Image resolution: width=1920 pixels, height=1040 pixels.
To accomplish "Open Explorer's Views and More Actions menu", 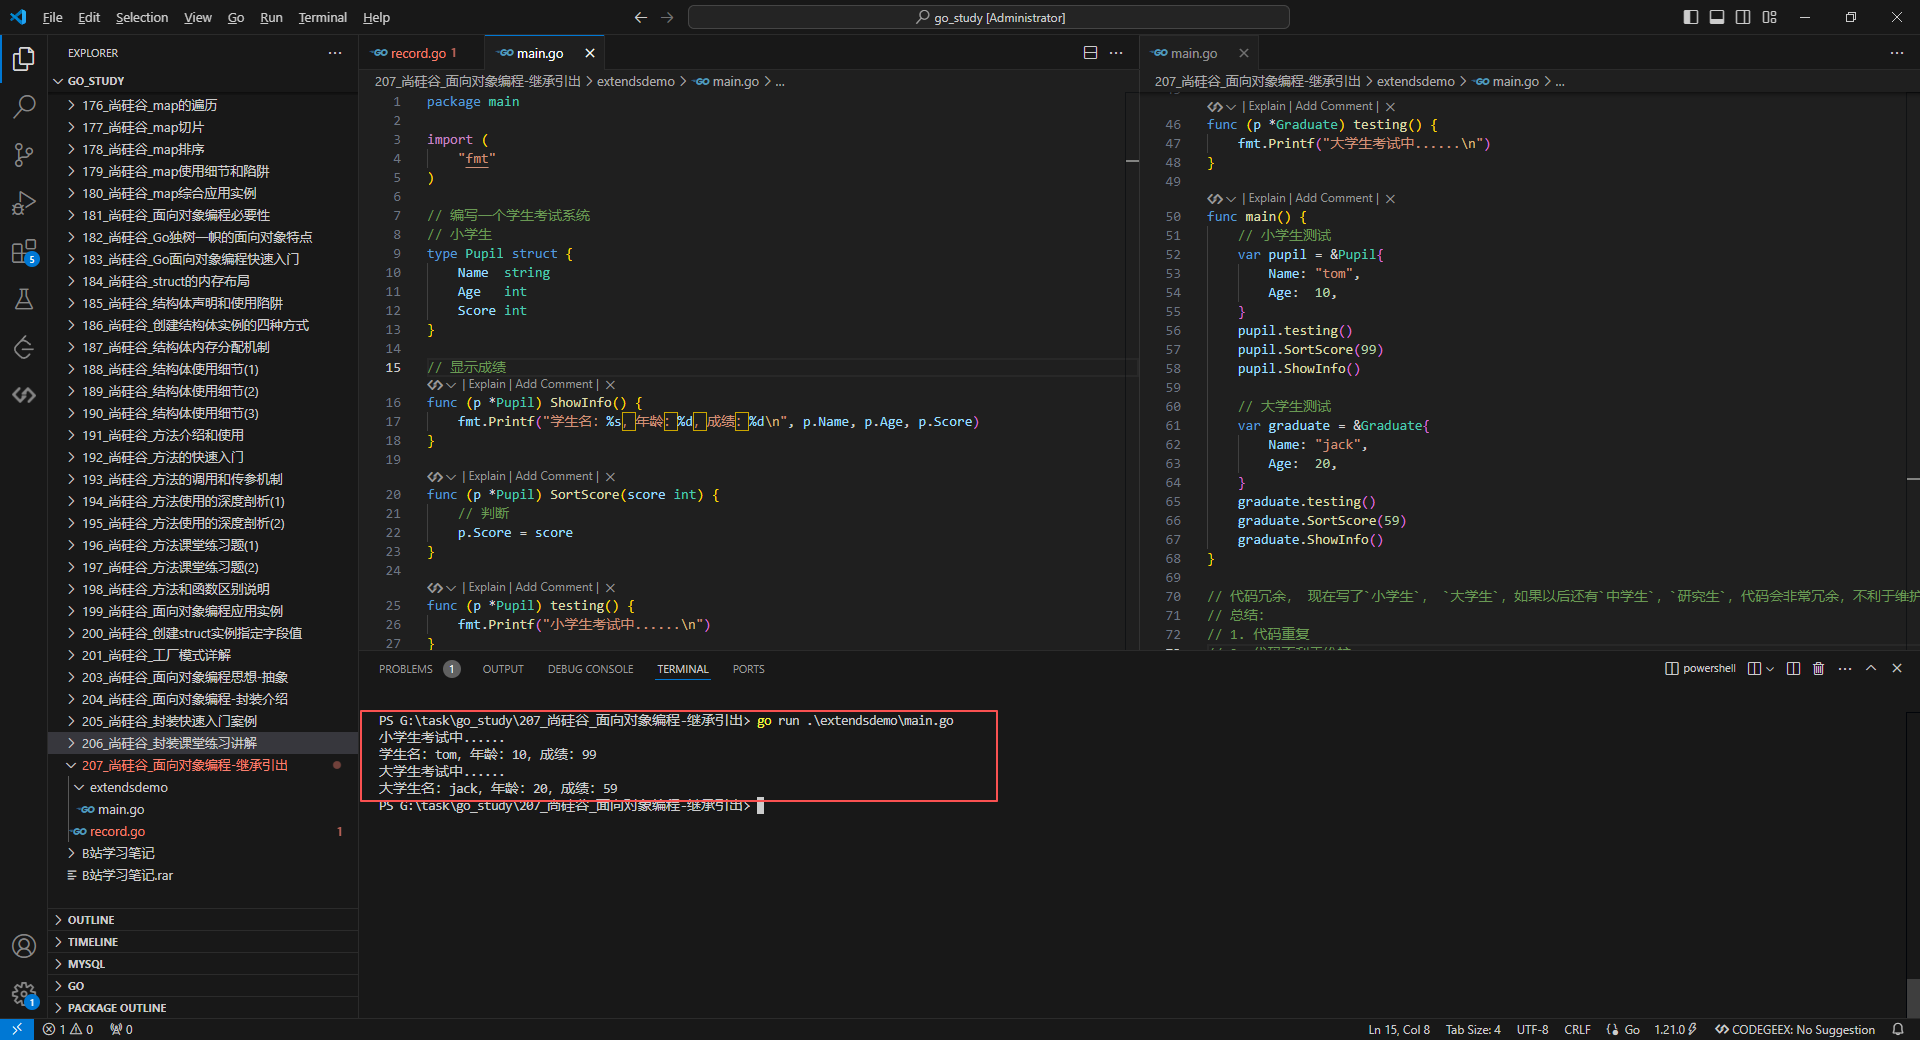I will click(x=335, y=53).
